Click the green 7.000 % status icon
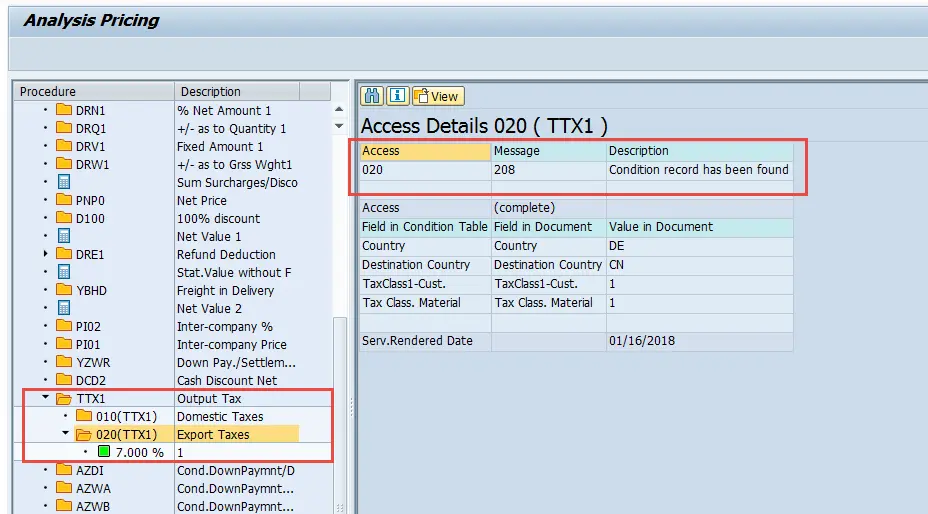Viewport: 928px width, 514px height. (104, 452)
